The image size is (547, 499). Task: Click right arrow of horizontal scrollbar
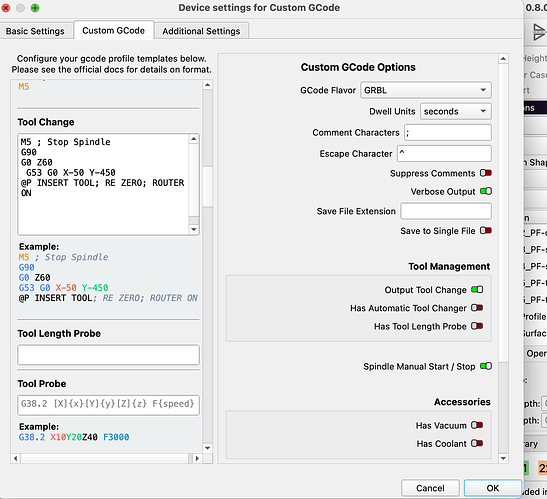click(197, 458)
